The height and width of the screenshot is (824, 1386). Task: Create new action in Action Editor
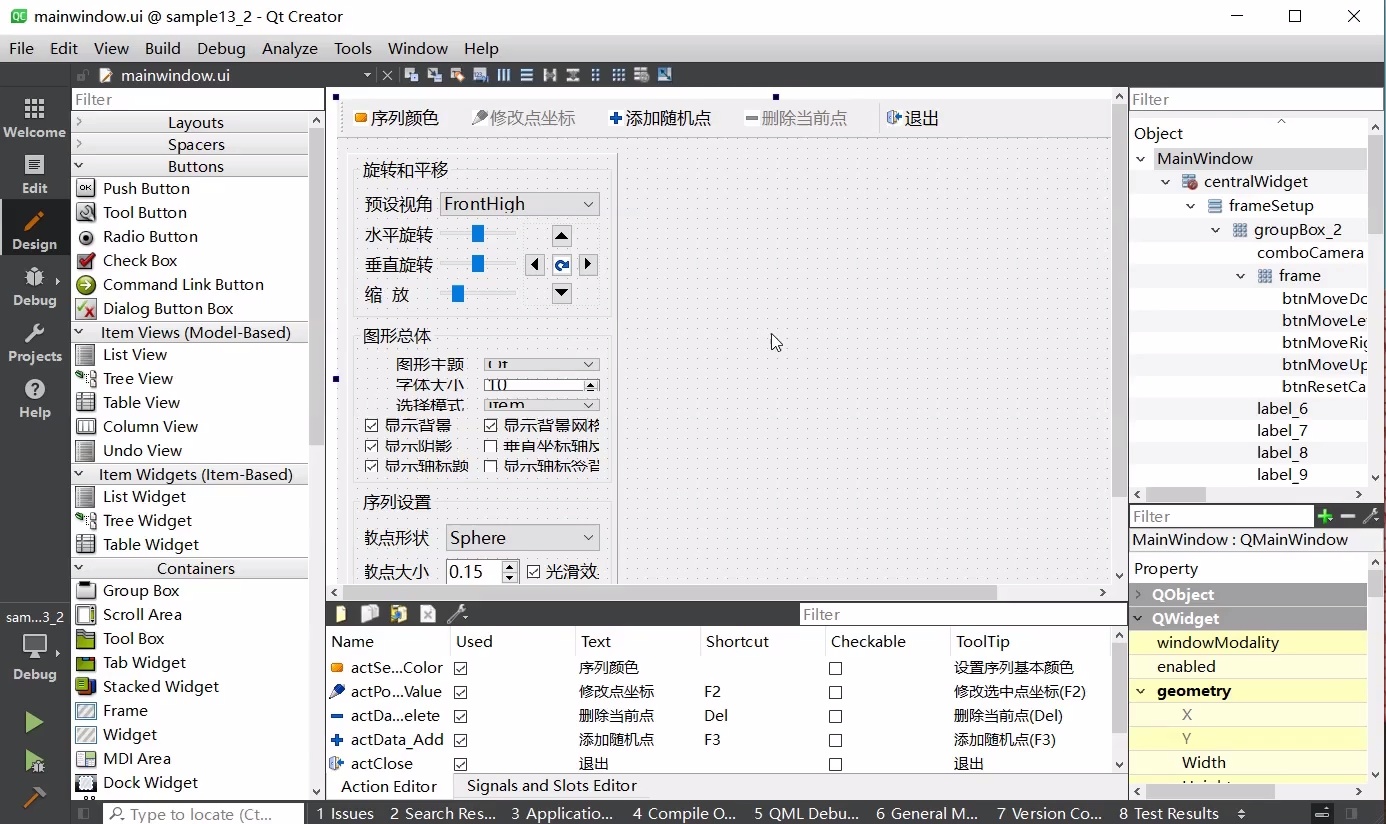tap(341, 614)
